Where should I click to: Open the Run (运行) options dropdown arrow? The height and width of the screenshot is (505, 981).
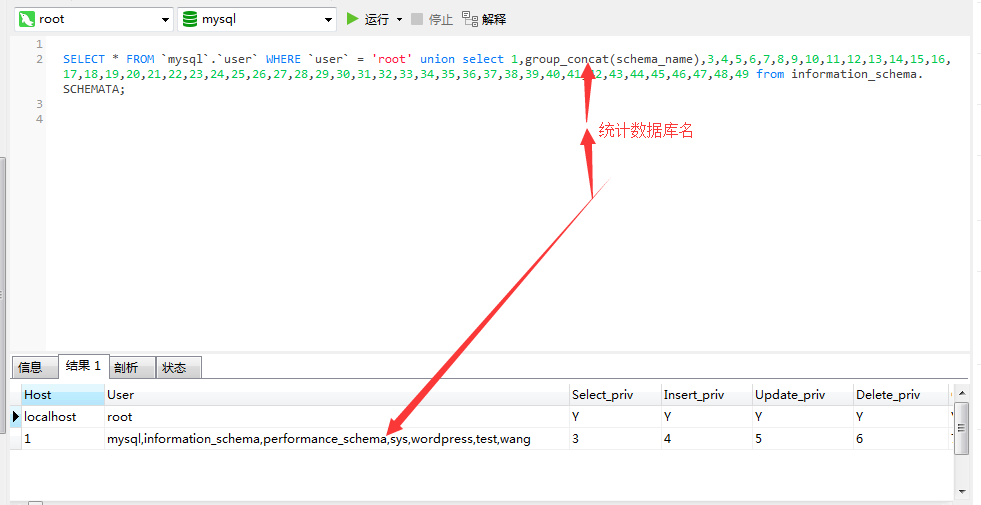coord(399,19)
